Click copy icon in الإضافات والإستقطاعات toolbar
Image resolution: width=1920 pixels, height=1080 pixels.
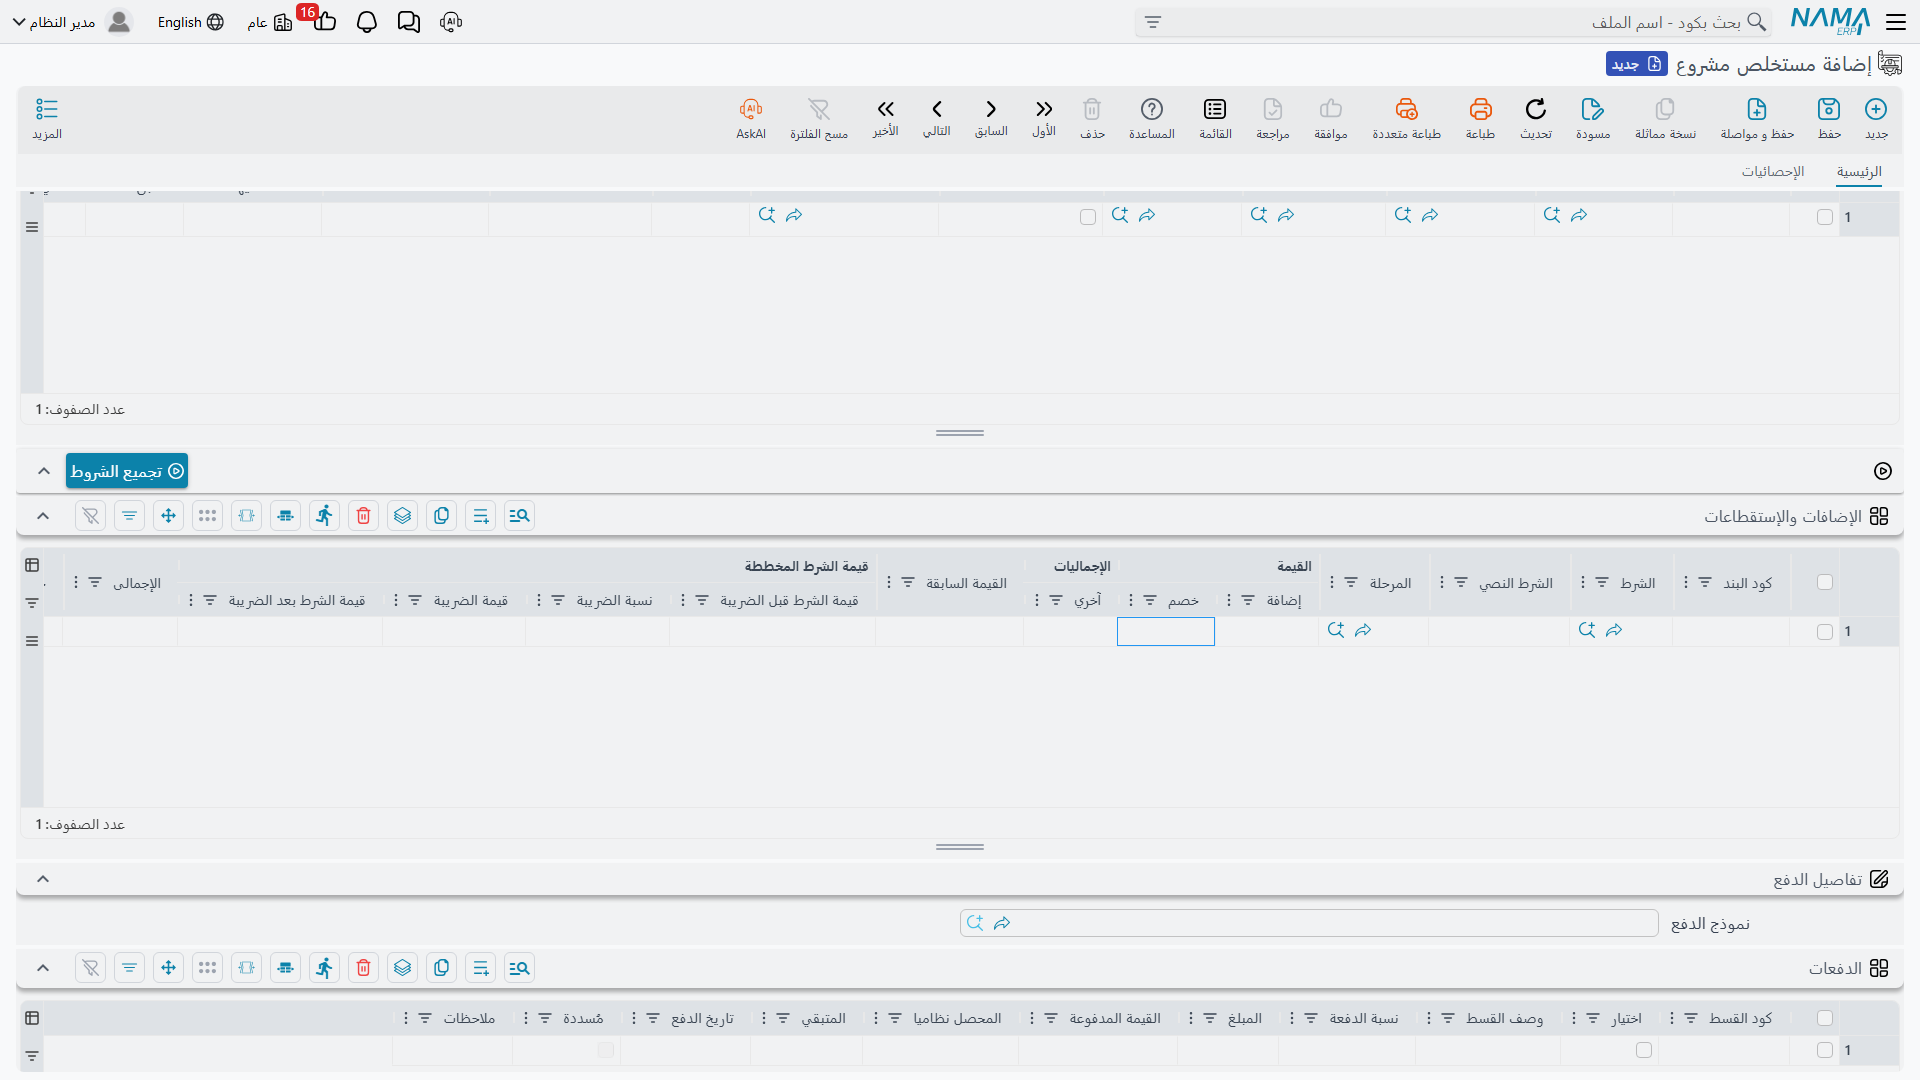442,516
